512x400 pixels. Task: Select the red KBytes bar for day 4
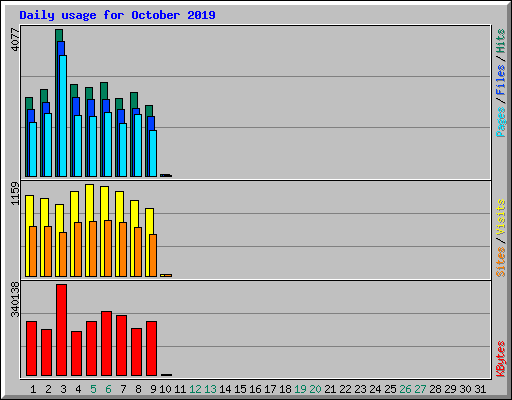pos(76,353)
